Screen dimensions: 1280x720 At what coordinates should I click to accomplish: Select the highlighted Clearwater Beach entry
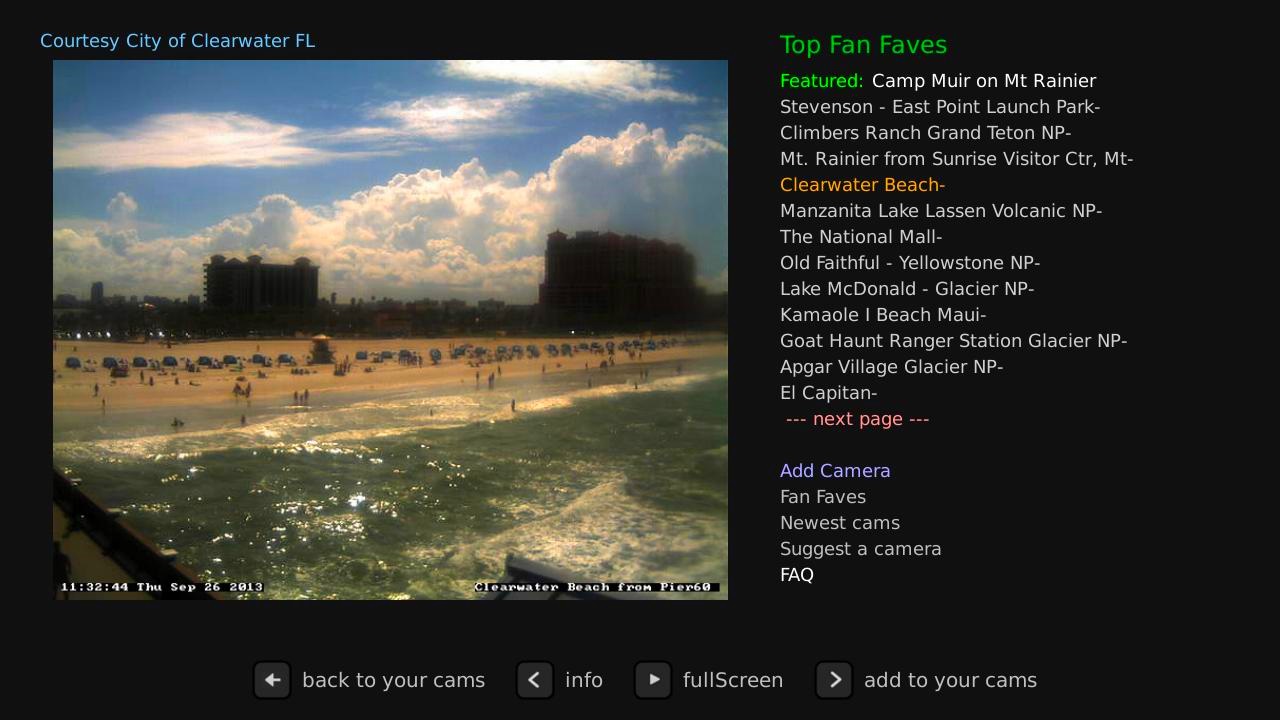coord(863,185)
